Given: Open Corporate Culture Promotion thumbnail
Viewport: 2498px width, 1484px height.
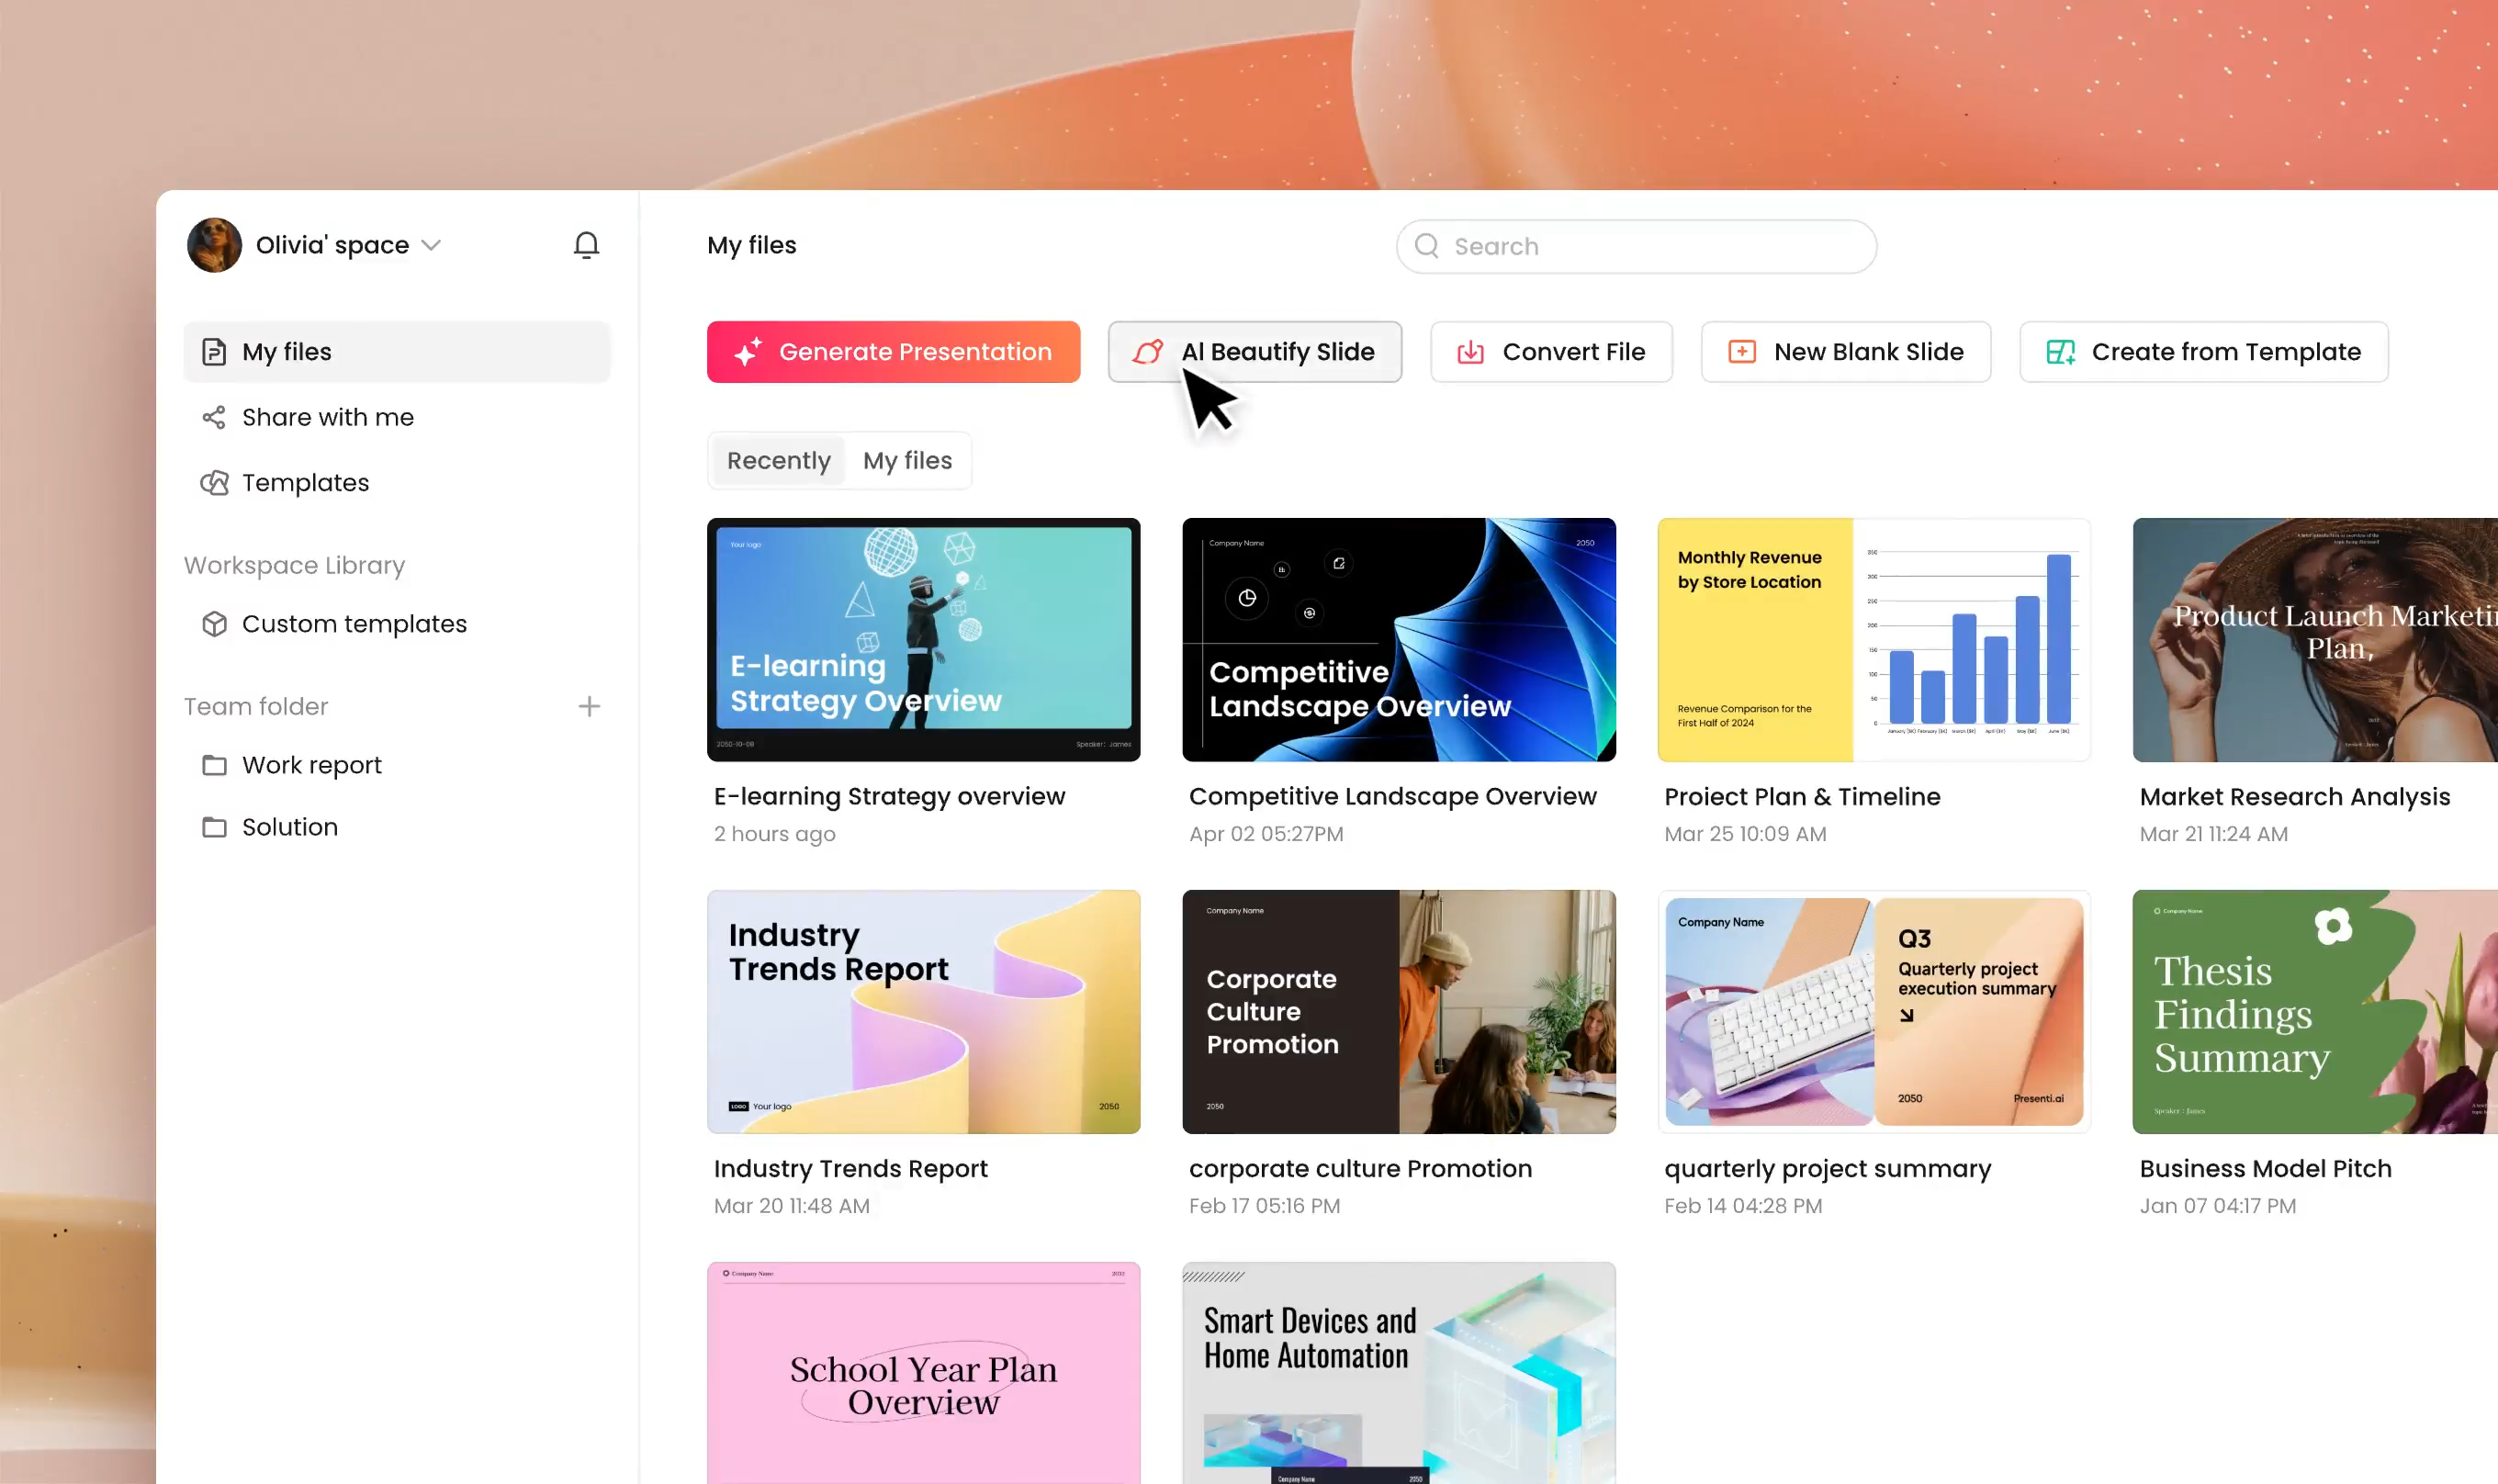Looking at the screenshot, I should [x=1398, y=1012].
